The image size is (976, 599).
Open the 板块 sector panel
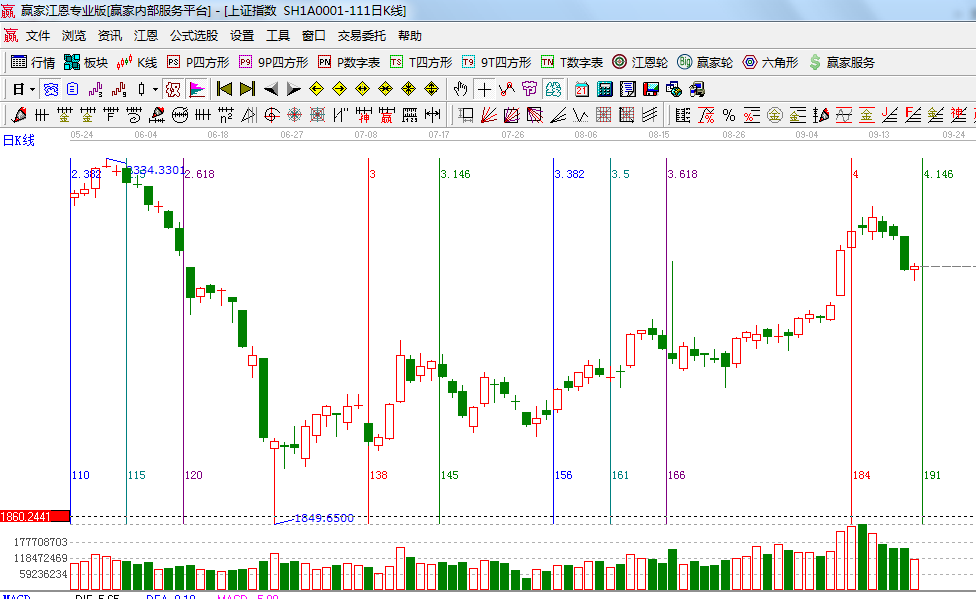[86, 62]
